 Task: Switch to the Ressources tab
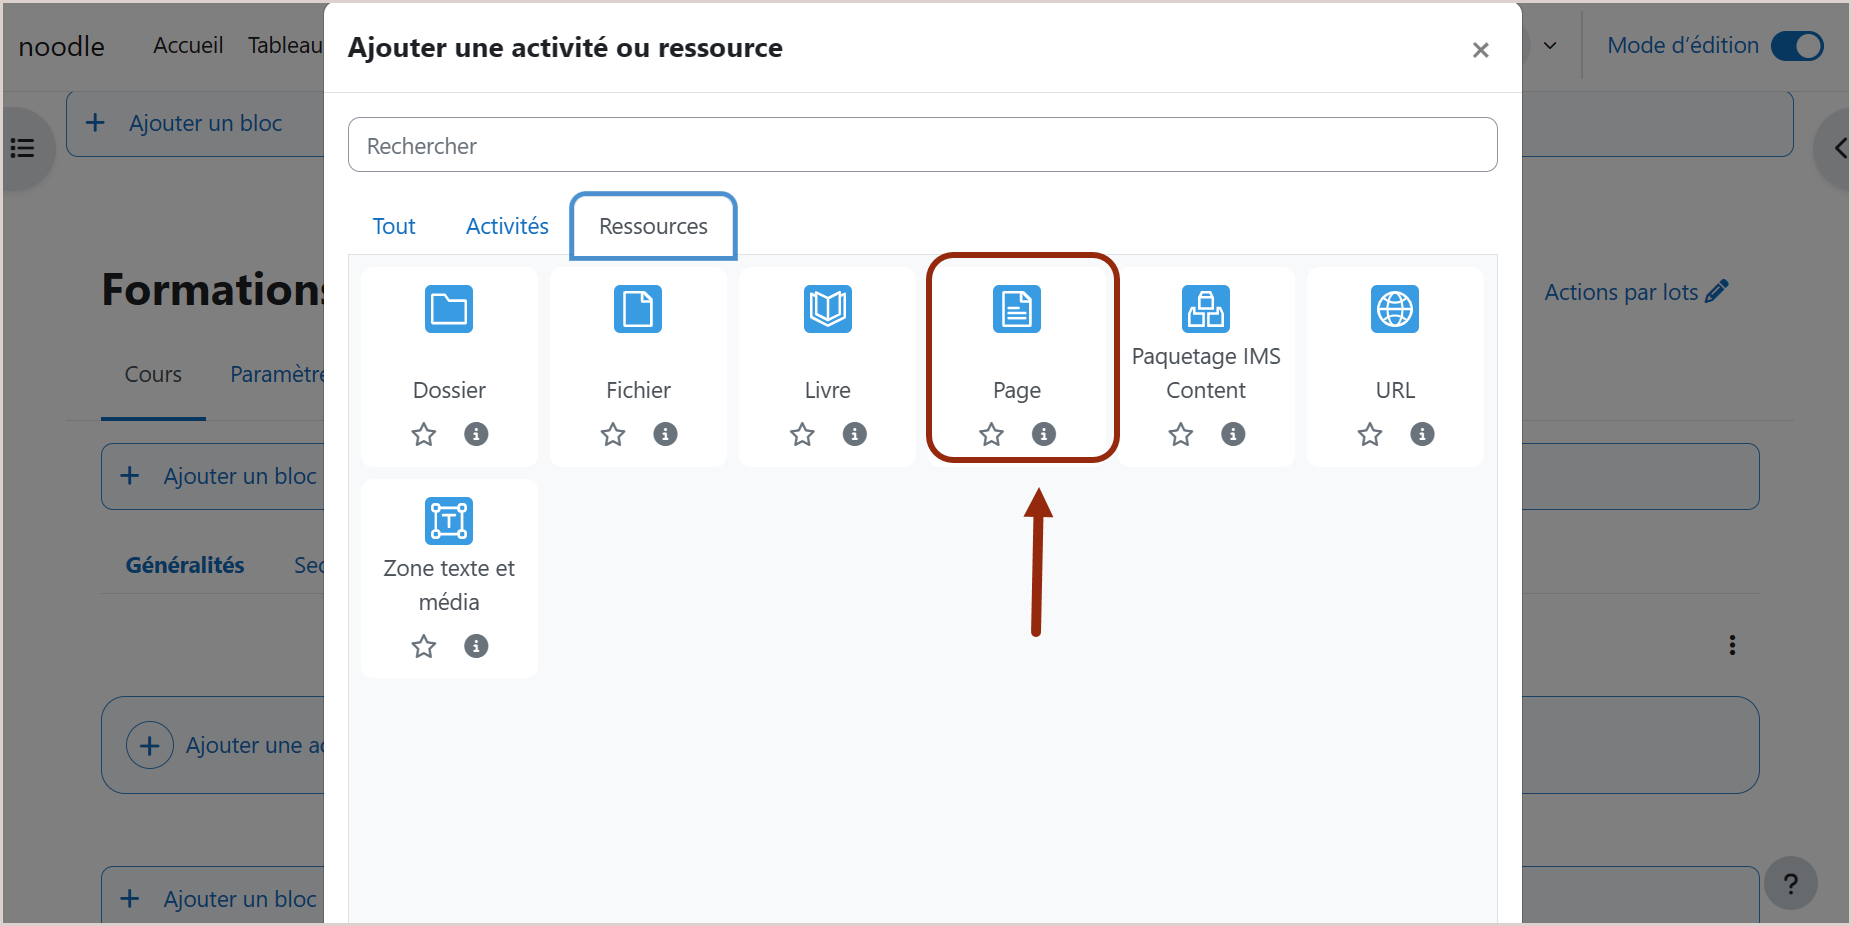(653, 226)
